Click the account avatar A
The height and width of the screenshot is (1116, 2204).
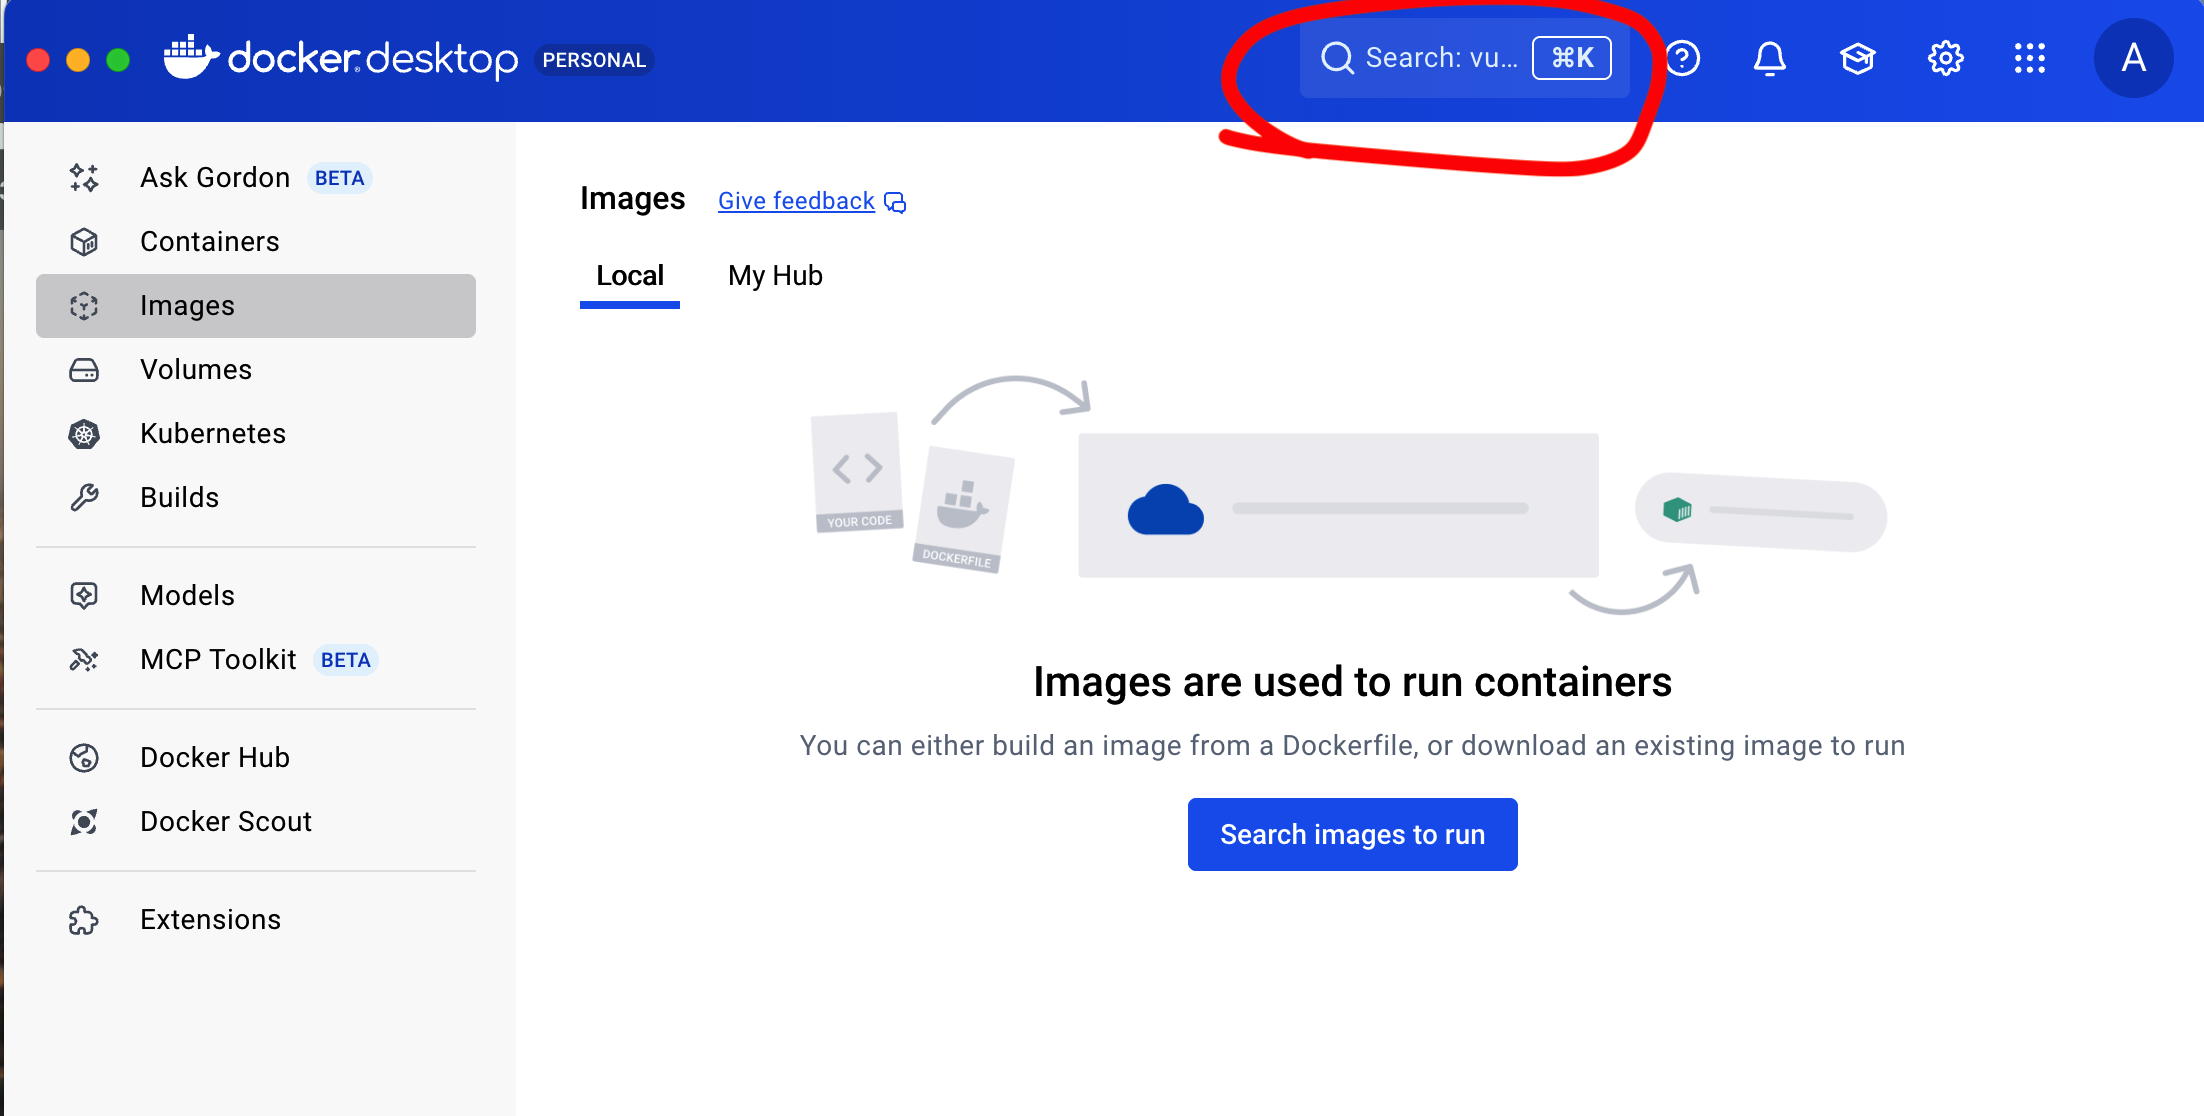[2133, 58]
